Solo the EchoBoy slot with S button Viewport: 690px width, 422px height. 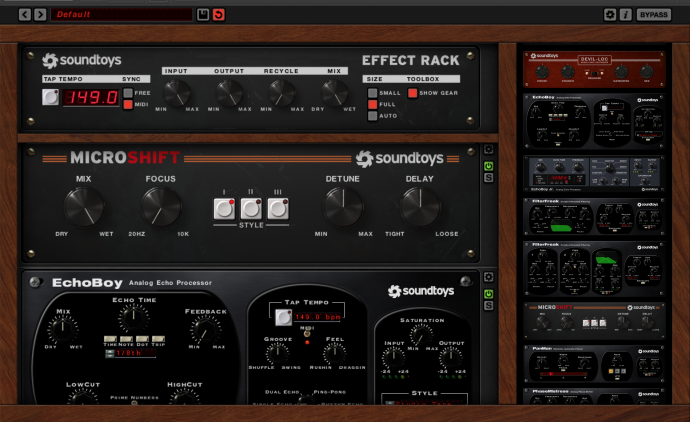point(488,306)
